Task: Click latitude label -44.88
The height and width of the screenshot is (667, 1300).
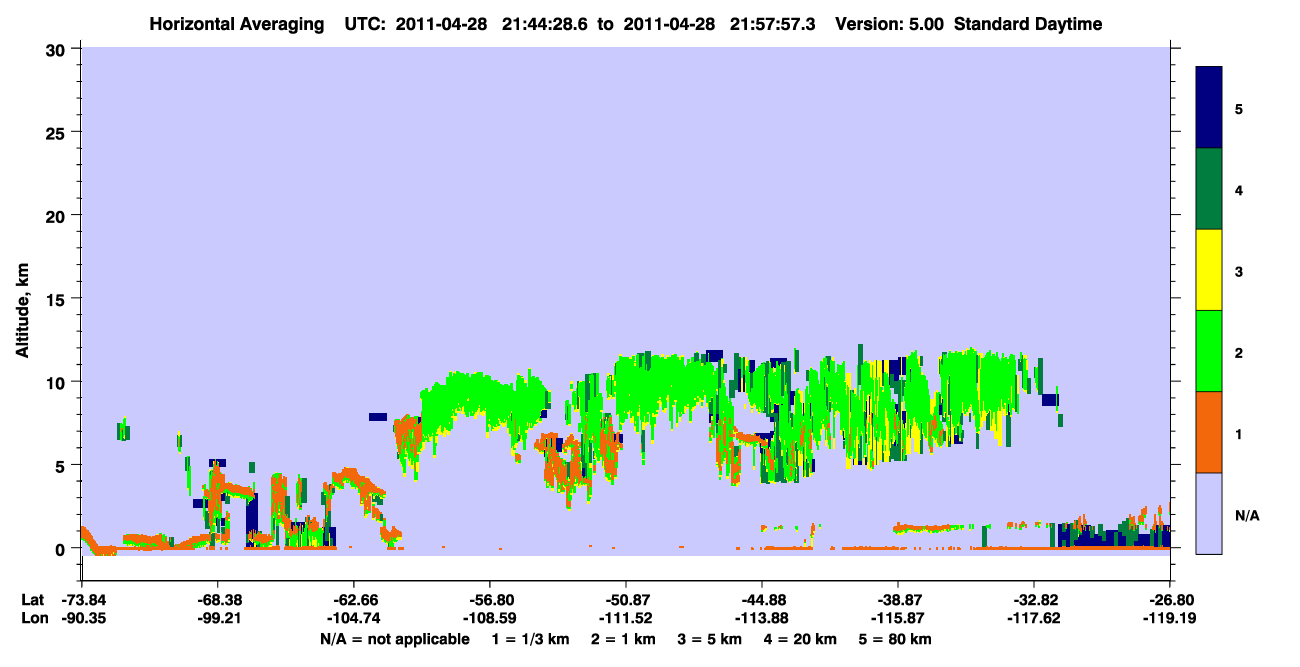Action: pyautogui.click(x=761, y=600)
